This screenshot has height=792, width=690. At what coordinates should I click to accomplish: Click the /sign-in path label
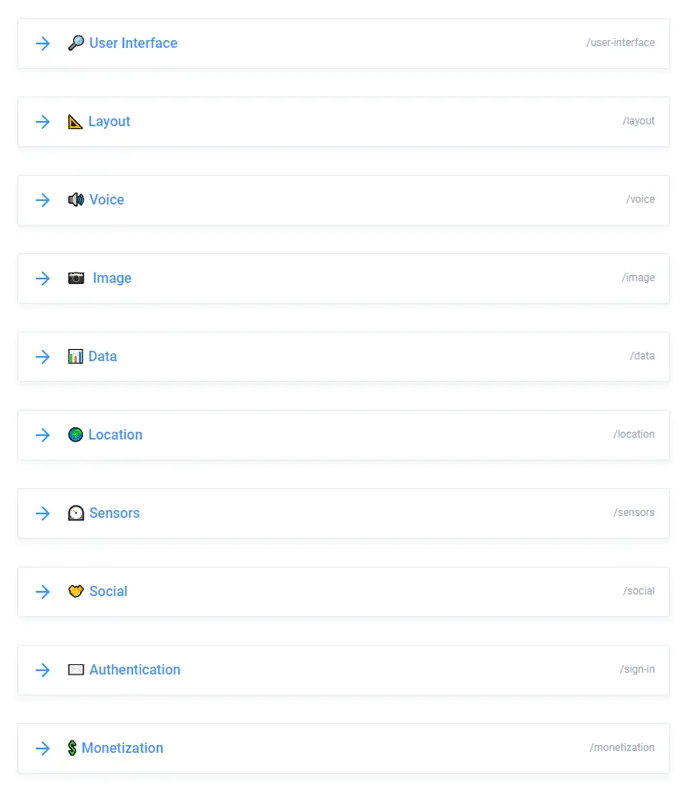637,669
